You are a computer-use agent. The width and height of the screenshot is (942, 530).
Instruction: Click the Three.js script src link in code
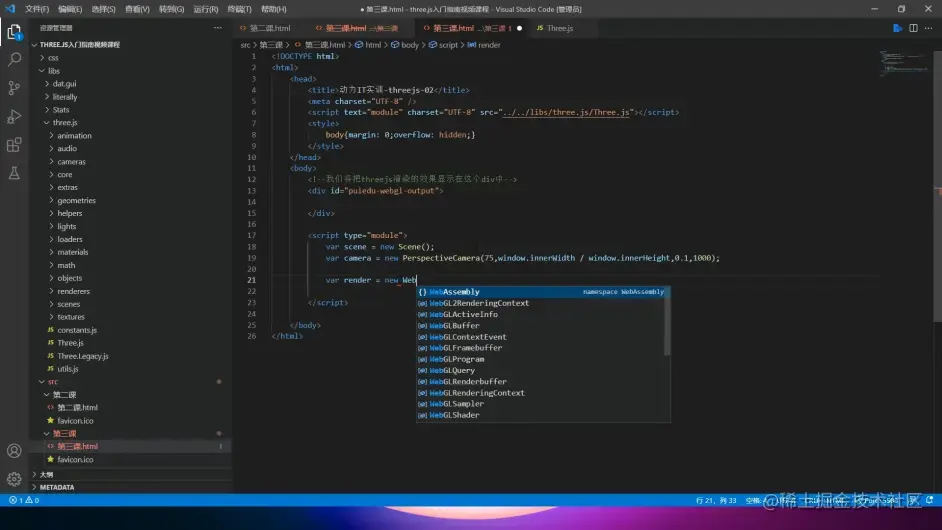click(568, 112)
